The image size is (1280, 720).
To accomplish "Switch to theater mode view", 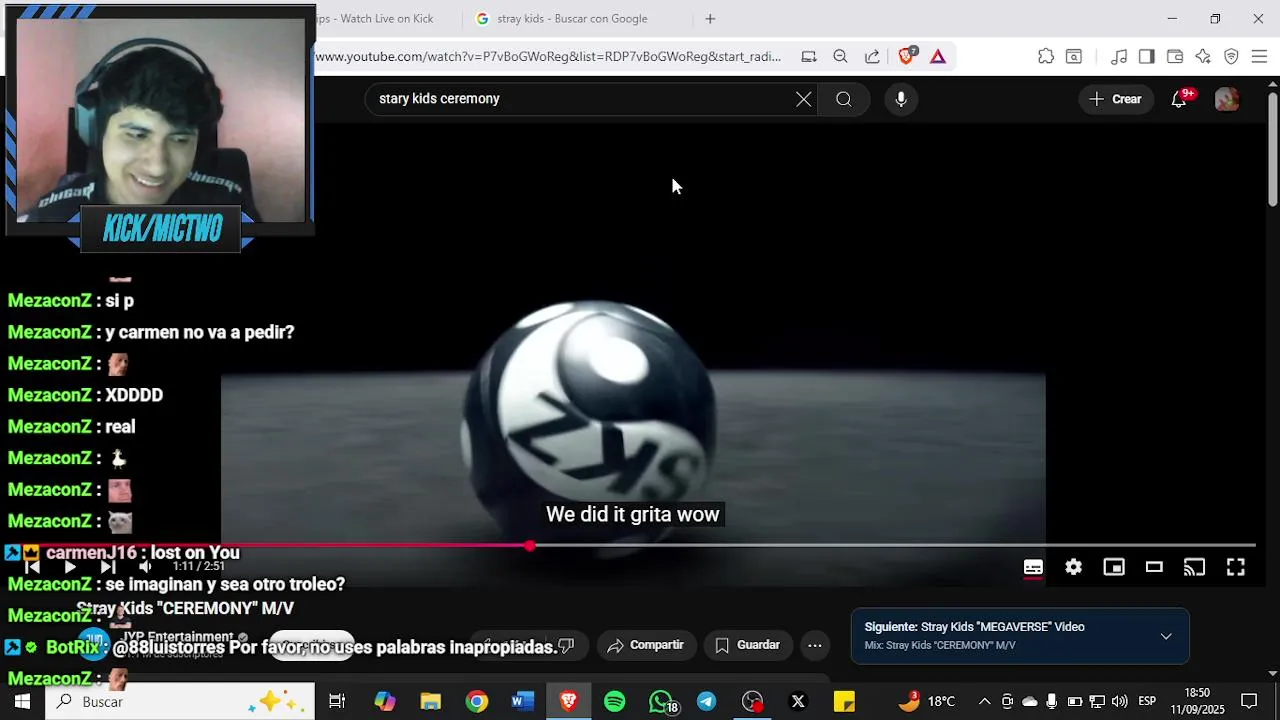I will pos(1154,567).
